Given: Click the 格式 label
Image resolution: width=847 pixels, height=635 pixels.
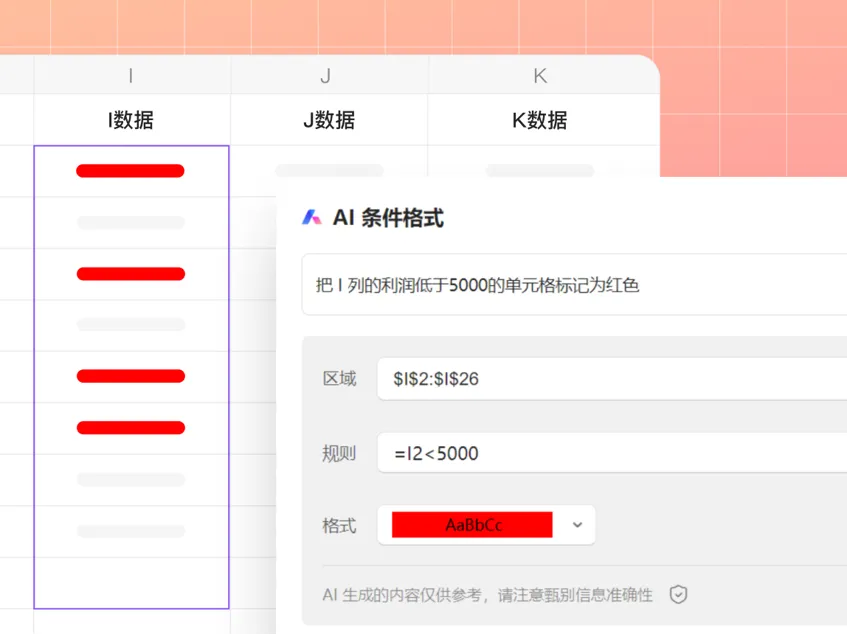Looking at the screenshot, I should [339, 525].
